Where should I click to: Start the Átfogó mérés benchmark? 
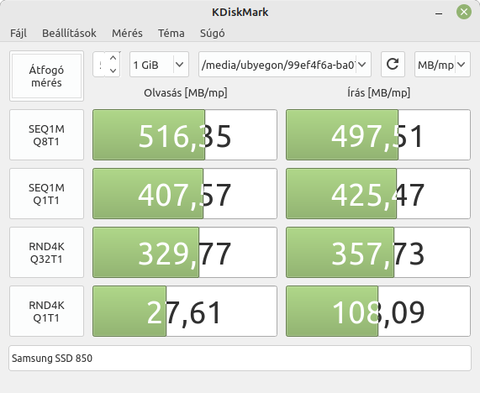pyautogui.click(x=46, y=76)
